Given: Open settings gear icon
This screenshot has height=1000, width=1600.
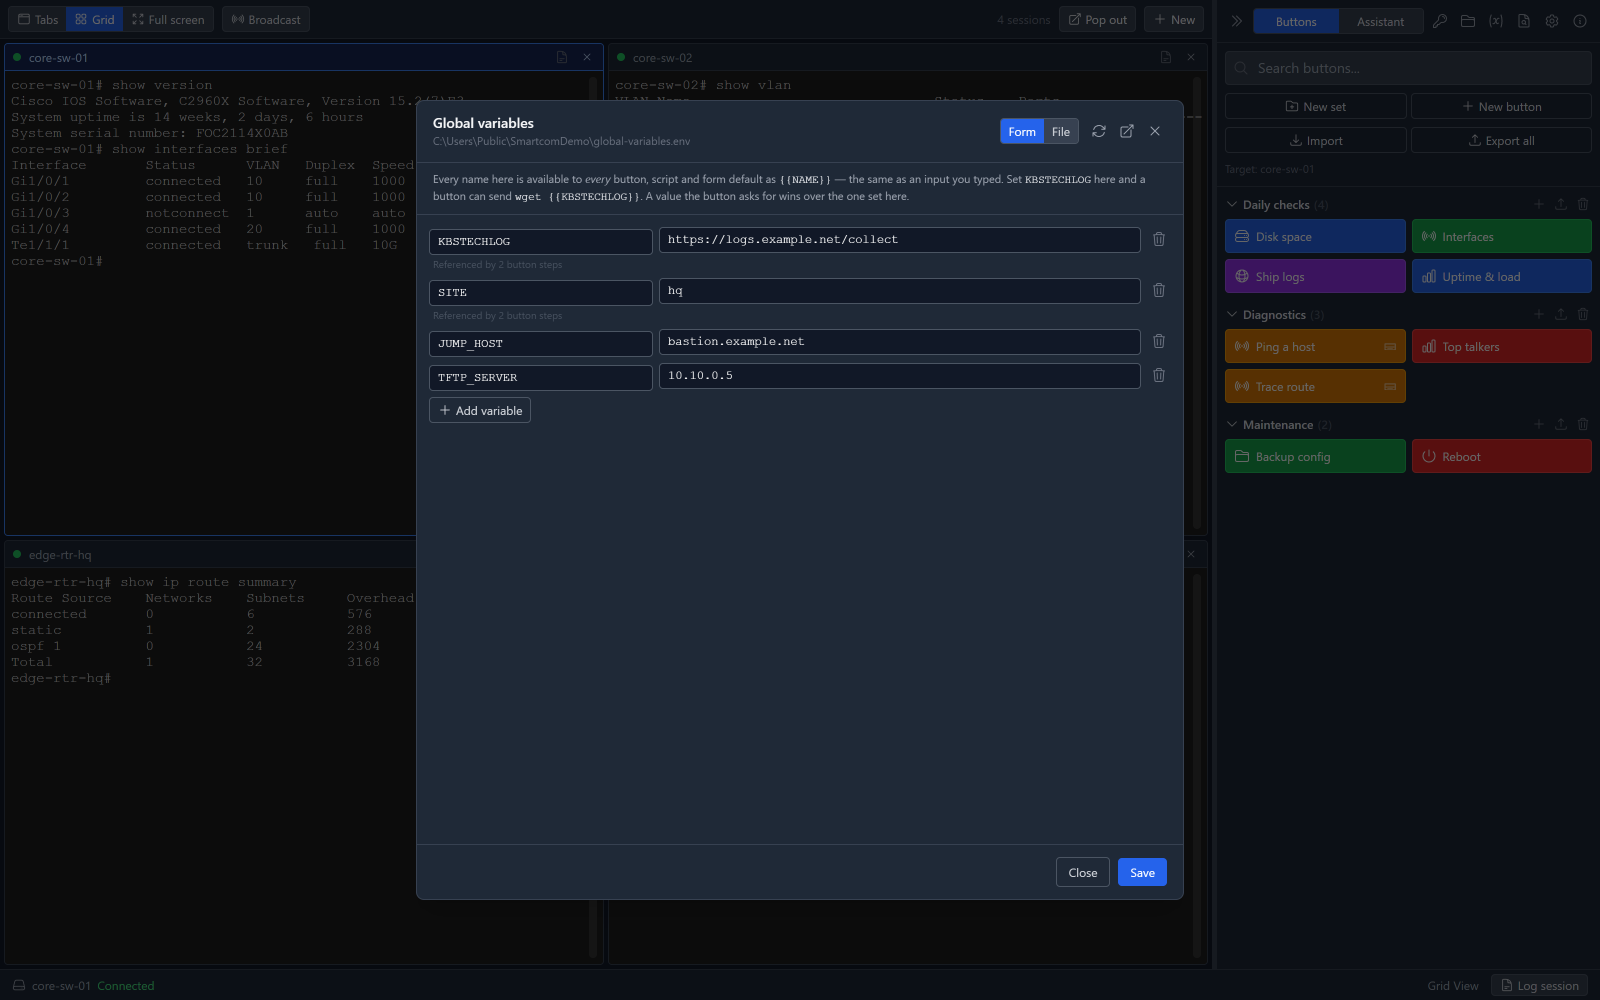Looking at the screenshot, I should pyautogui.click(x=1552, y=21).
